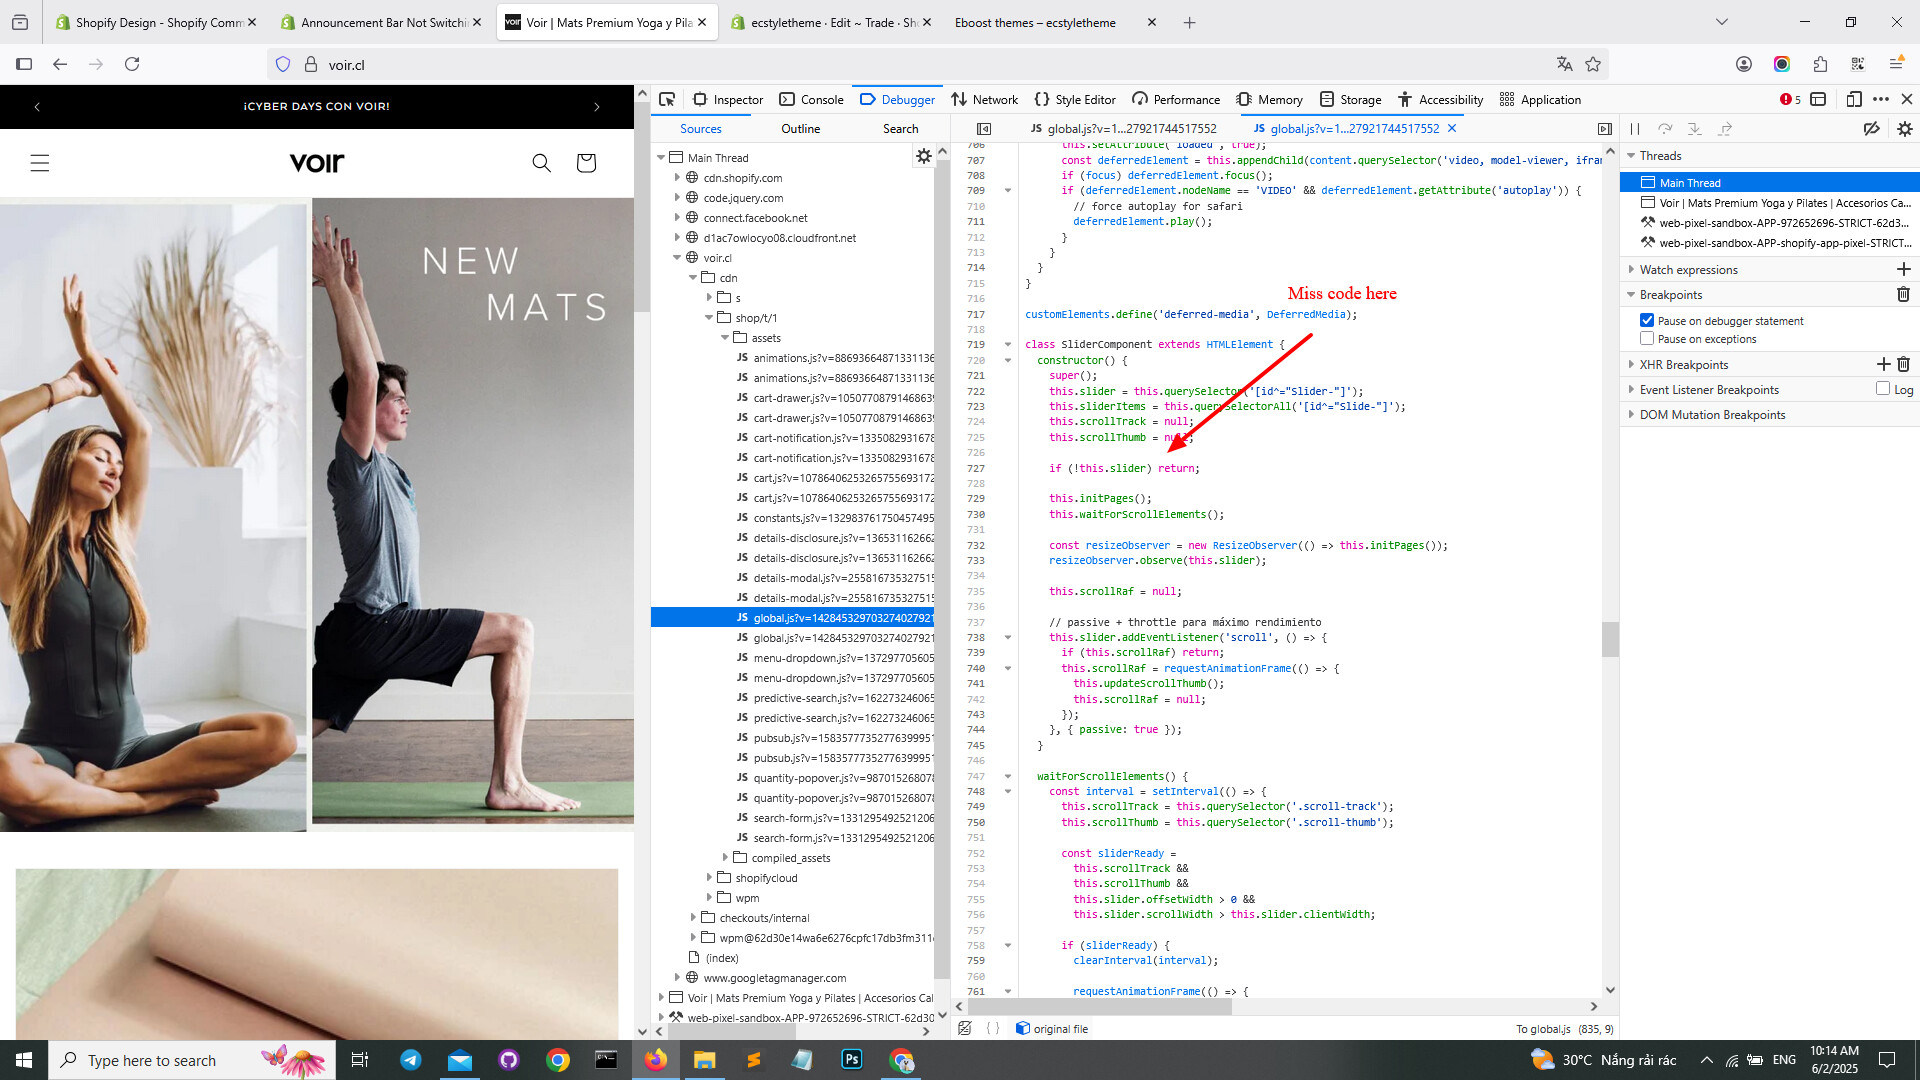Expand the compiled_assets folder

click(x=725, y=858)
